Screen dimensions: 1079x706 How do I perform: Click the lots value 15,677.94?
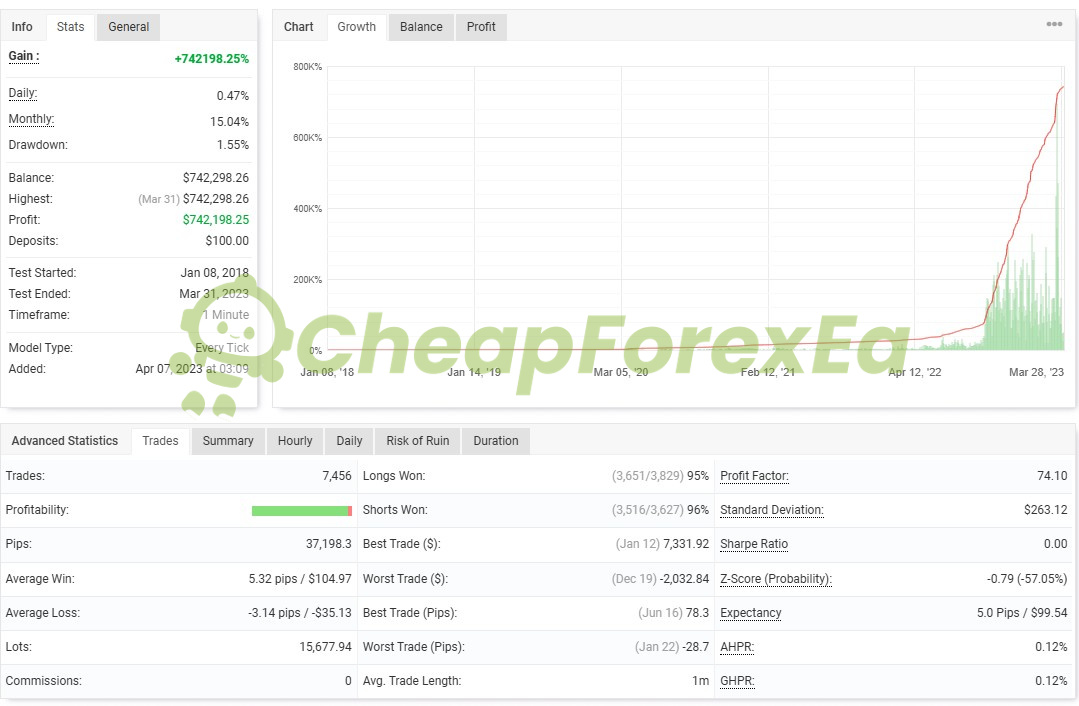tap(325, 647)
